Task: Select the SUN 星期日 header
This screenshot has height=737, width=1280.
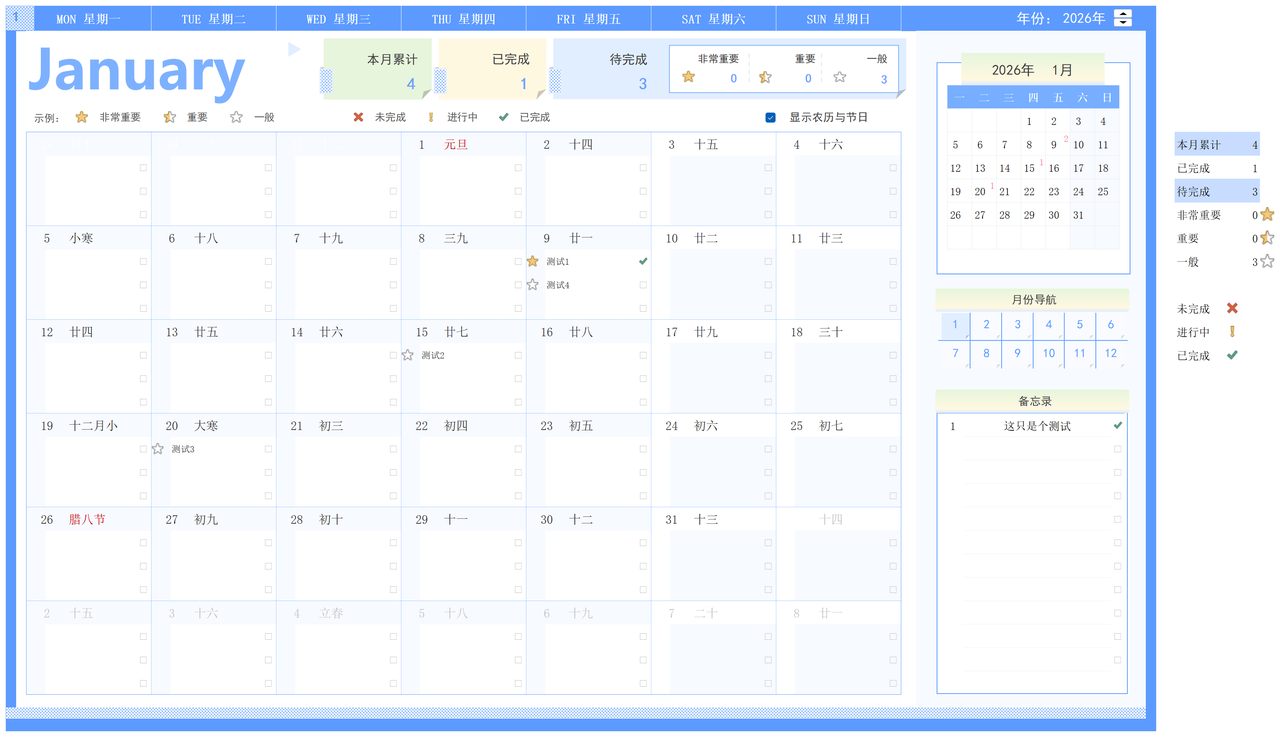Action: coord(838,19)
